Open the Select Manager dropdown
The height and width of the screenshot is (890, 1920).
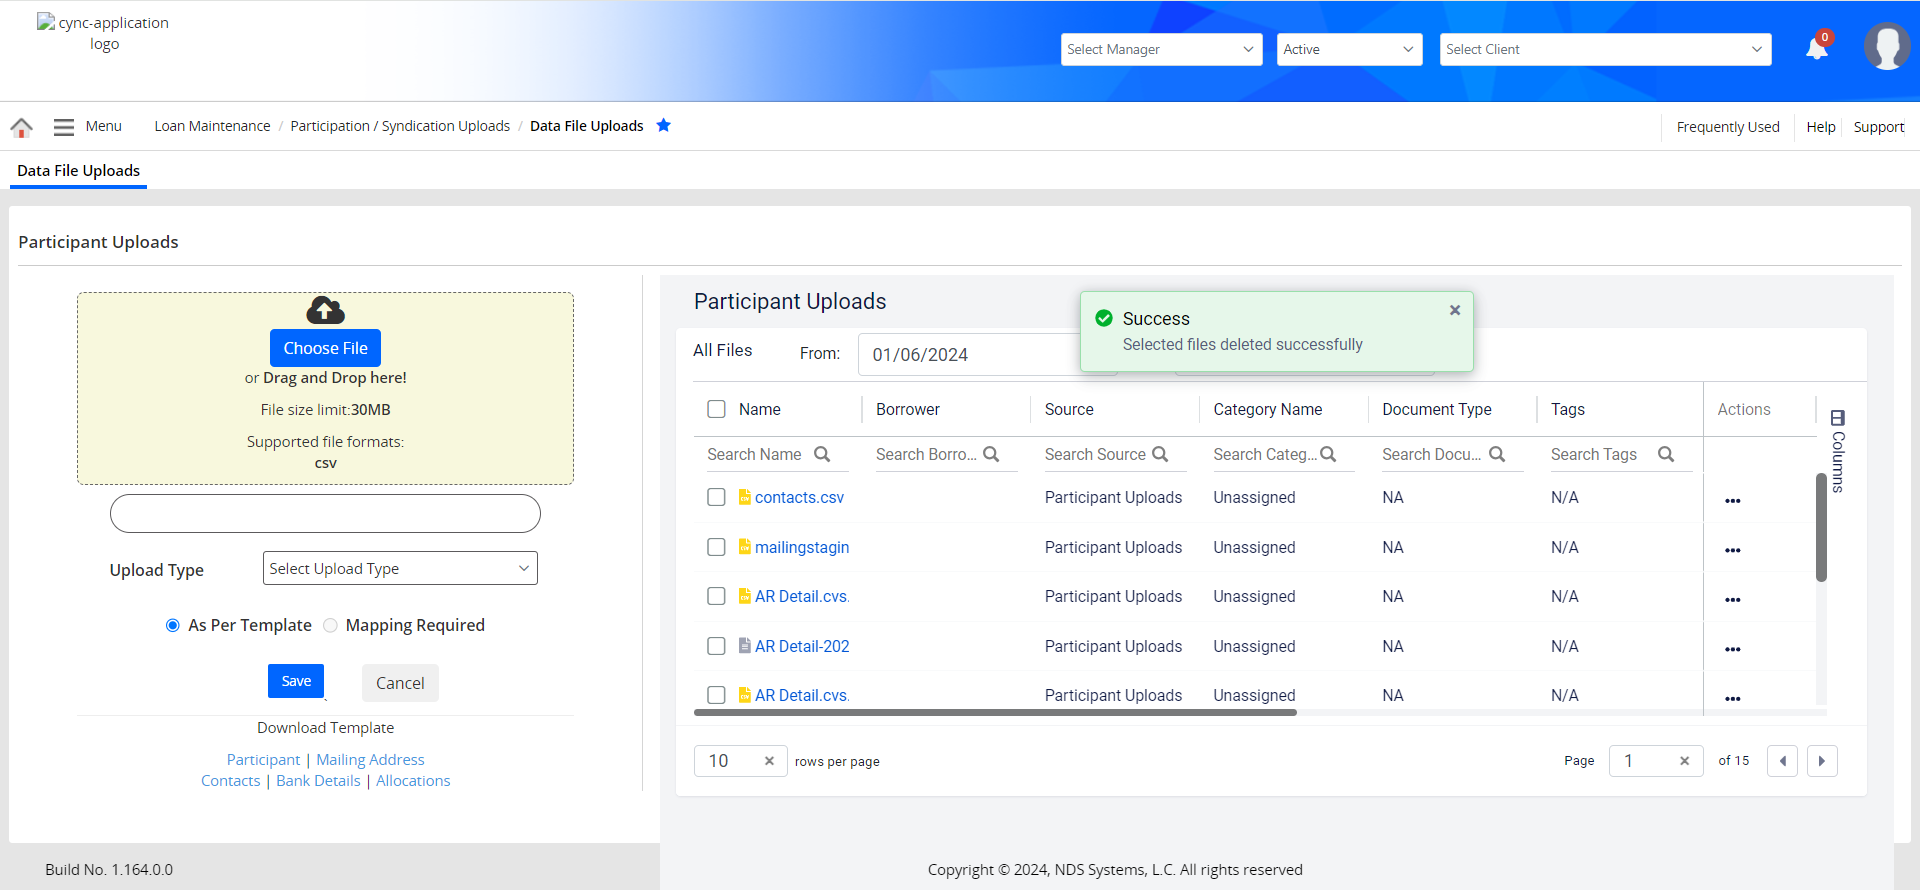click(1161, 49)
